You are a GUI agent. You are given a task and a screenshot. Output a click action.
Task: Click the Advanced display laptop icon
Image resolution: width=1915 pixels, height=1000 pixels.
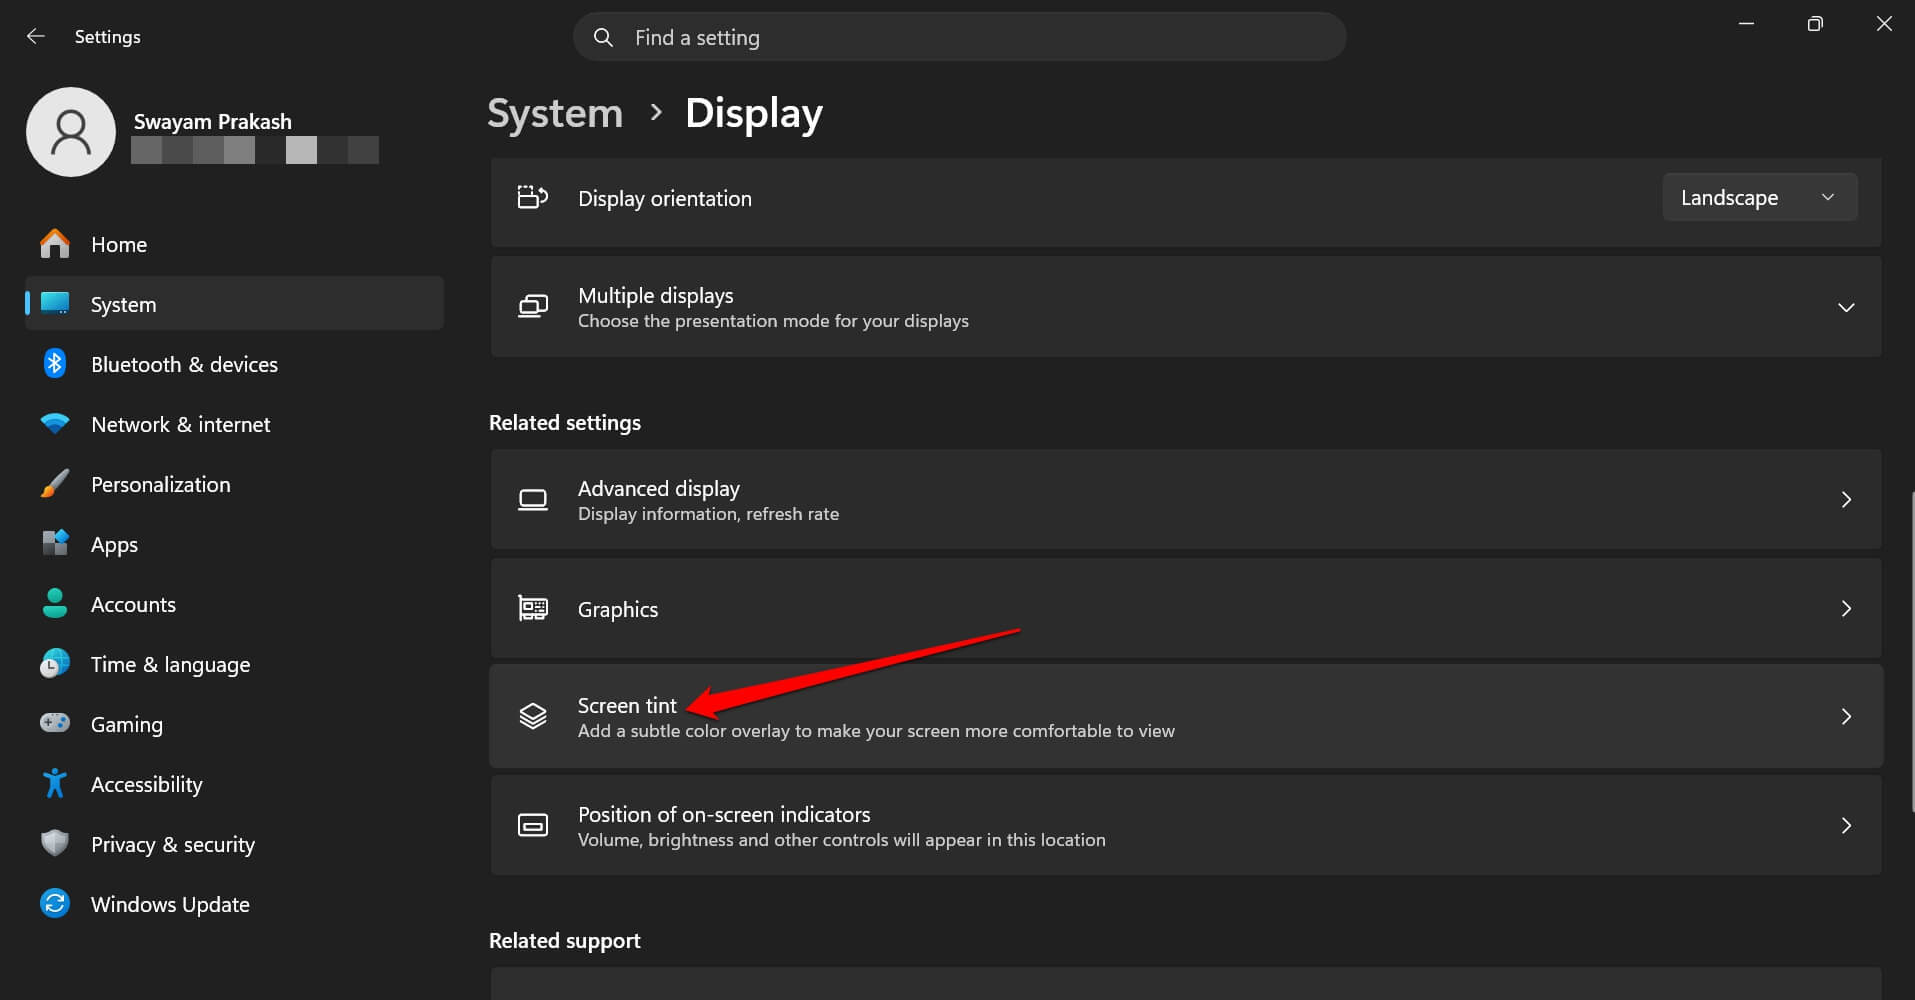coord(532,499)
